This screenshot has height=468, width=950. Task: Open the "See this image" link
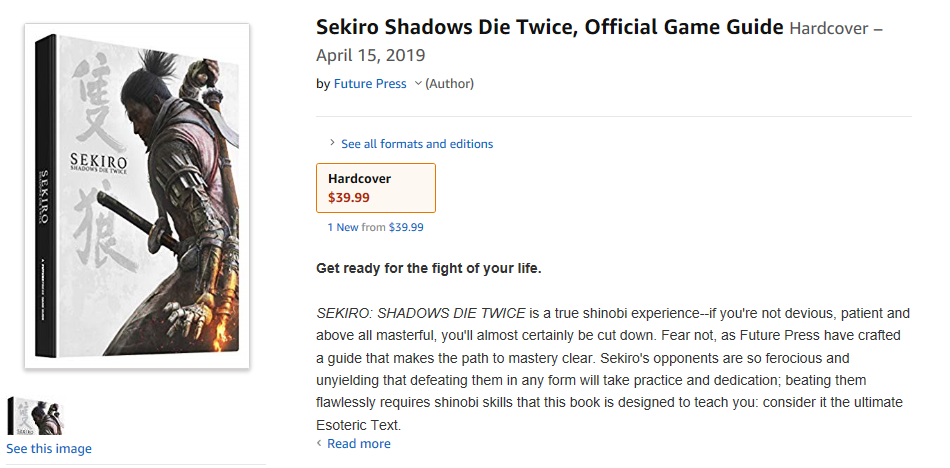click(x=49, y=449)
